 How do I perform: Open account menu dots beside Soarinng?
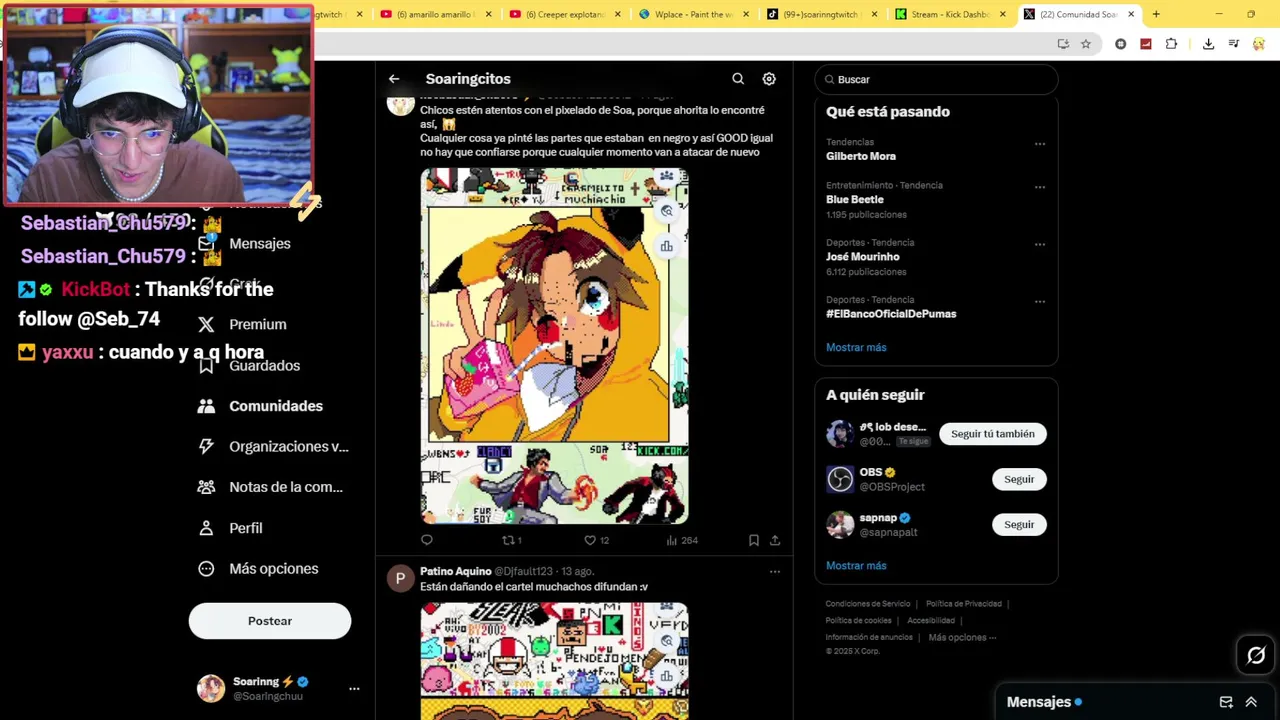point(354,688)
